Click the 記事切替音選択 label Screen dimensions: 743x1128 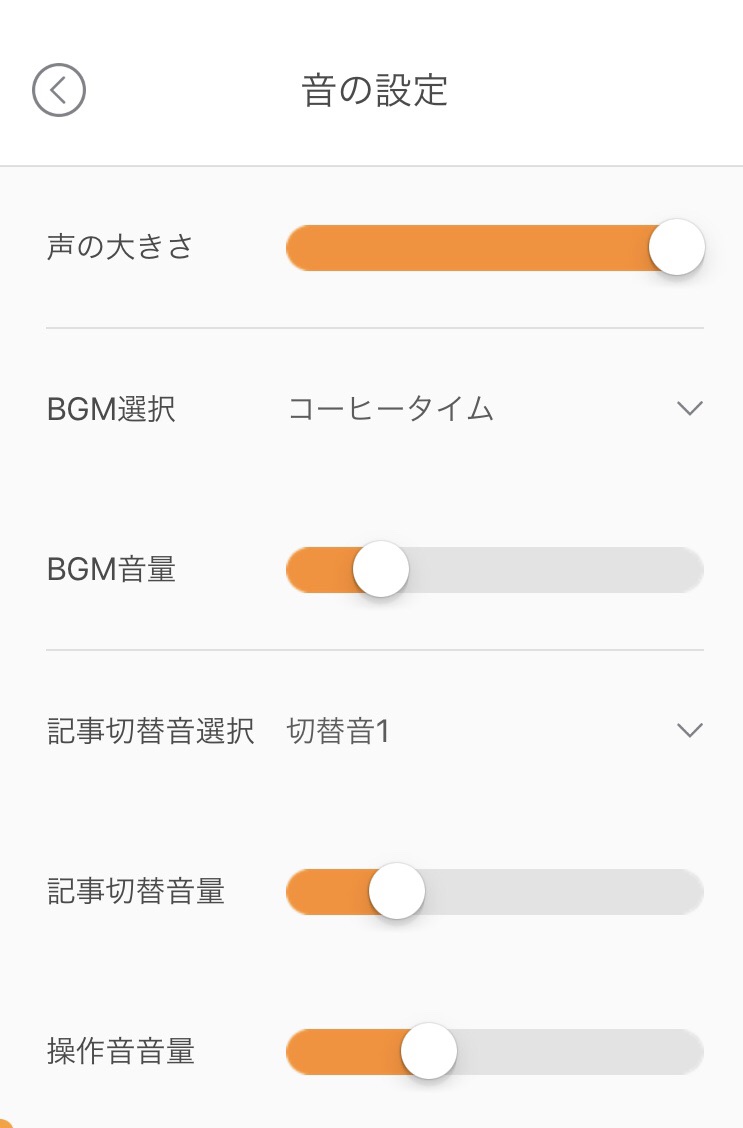(151, 731)
